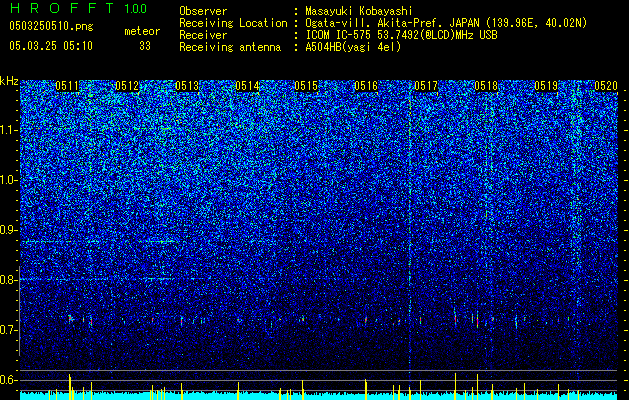Select the meteor count value 33
The height and width of the screenshot is (400, 629).
pyautogui.click(x=145, y=46)
